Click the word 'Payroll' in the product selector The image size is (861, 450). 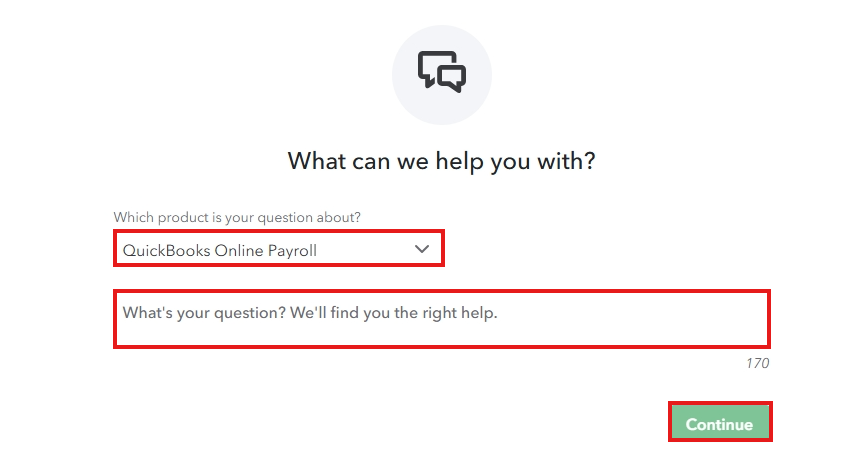coord(292,251)
